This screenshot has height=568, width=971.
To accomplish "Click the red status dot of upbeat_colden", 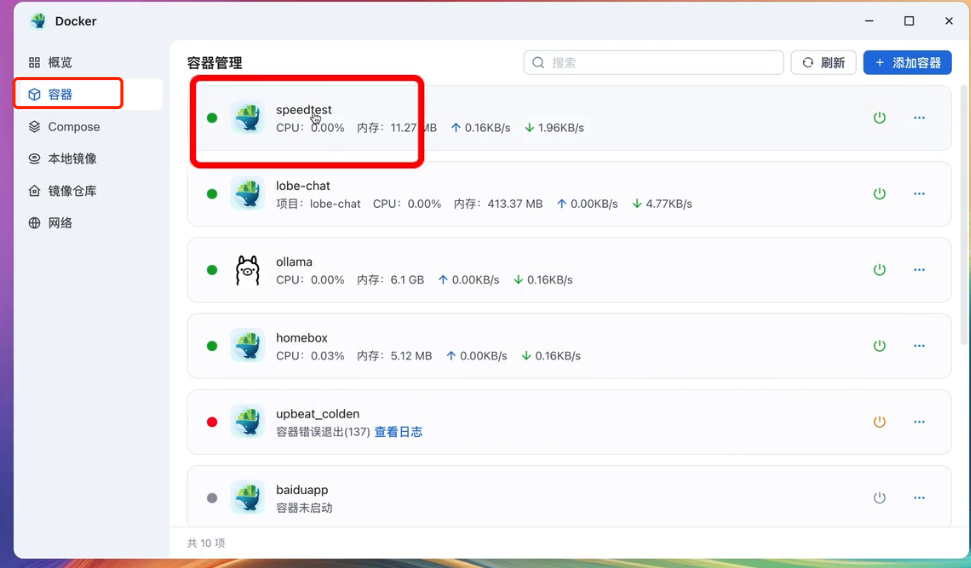I will [x=212, y=422].
